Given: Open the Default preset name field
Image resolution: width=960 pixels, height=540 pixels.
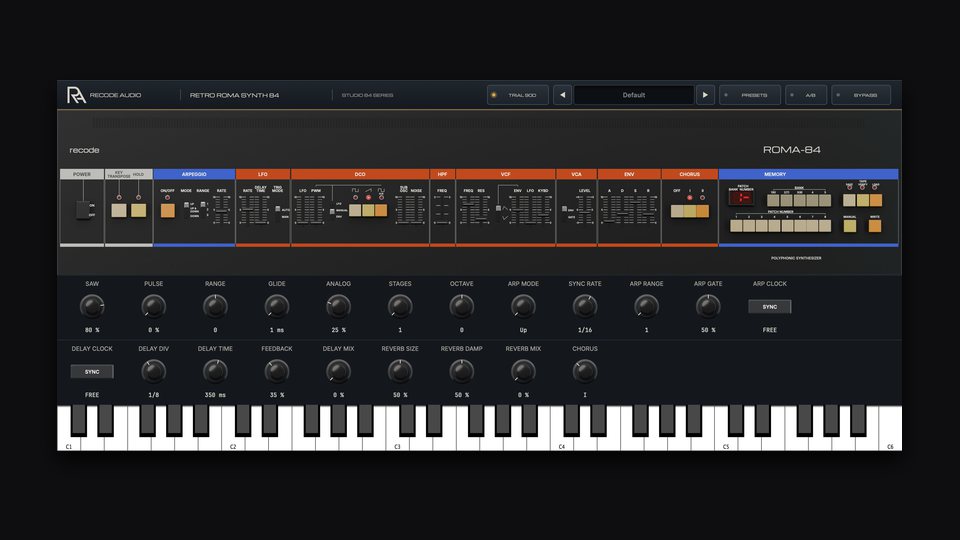Looking at the screenshot, I should click(634, 95).
